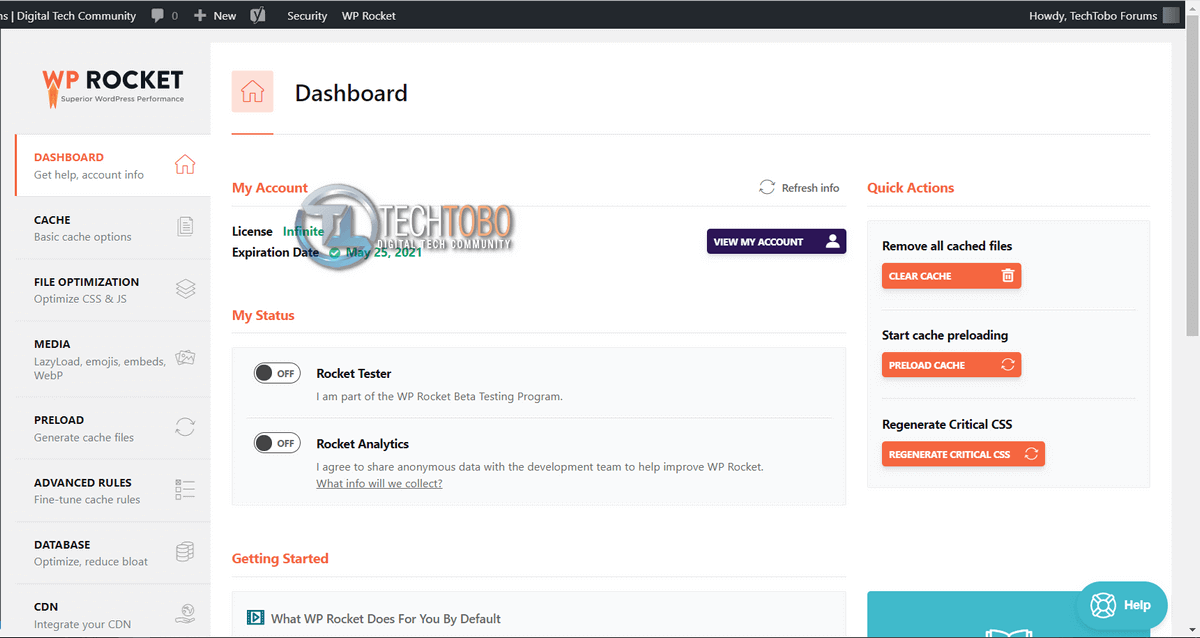Click the Media images icon in sidebar
This screenshot has height=638, width=1200.
(185, 358)
